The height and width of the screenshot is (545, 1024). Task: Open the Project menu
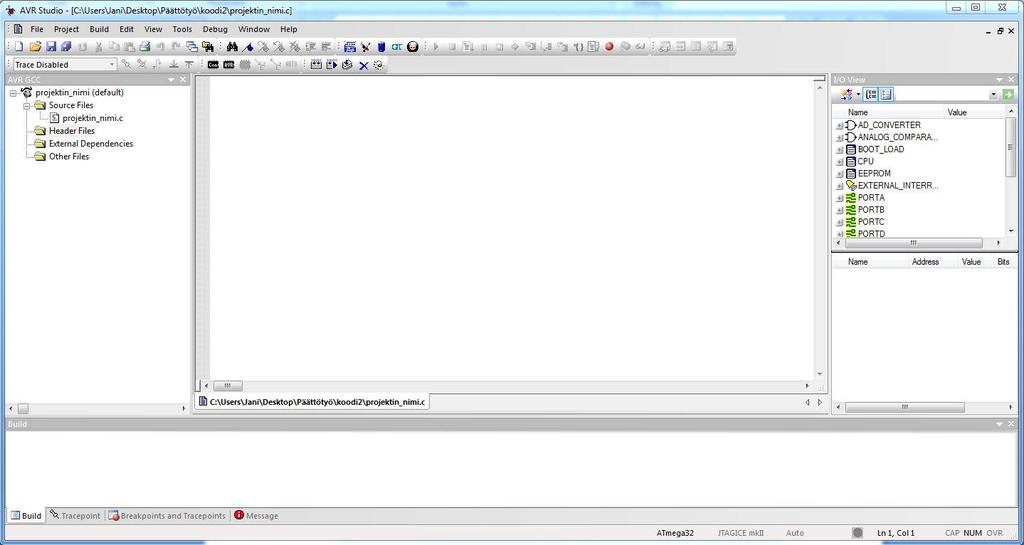pyautogui.click(x=66, y=29)
